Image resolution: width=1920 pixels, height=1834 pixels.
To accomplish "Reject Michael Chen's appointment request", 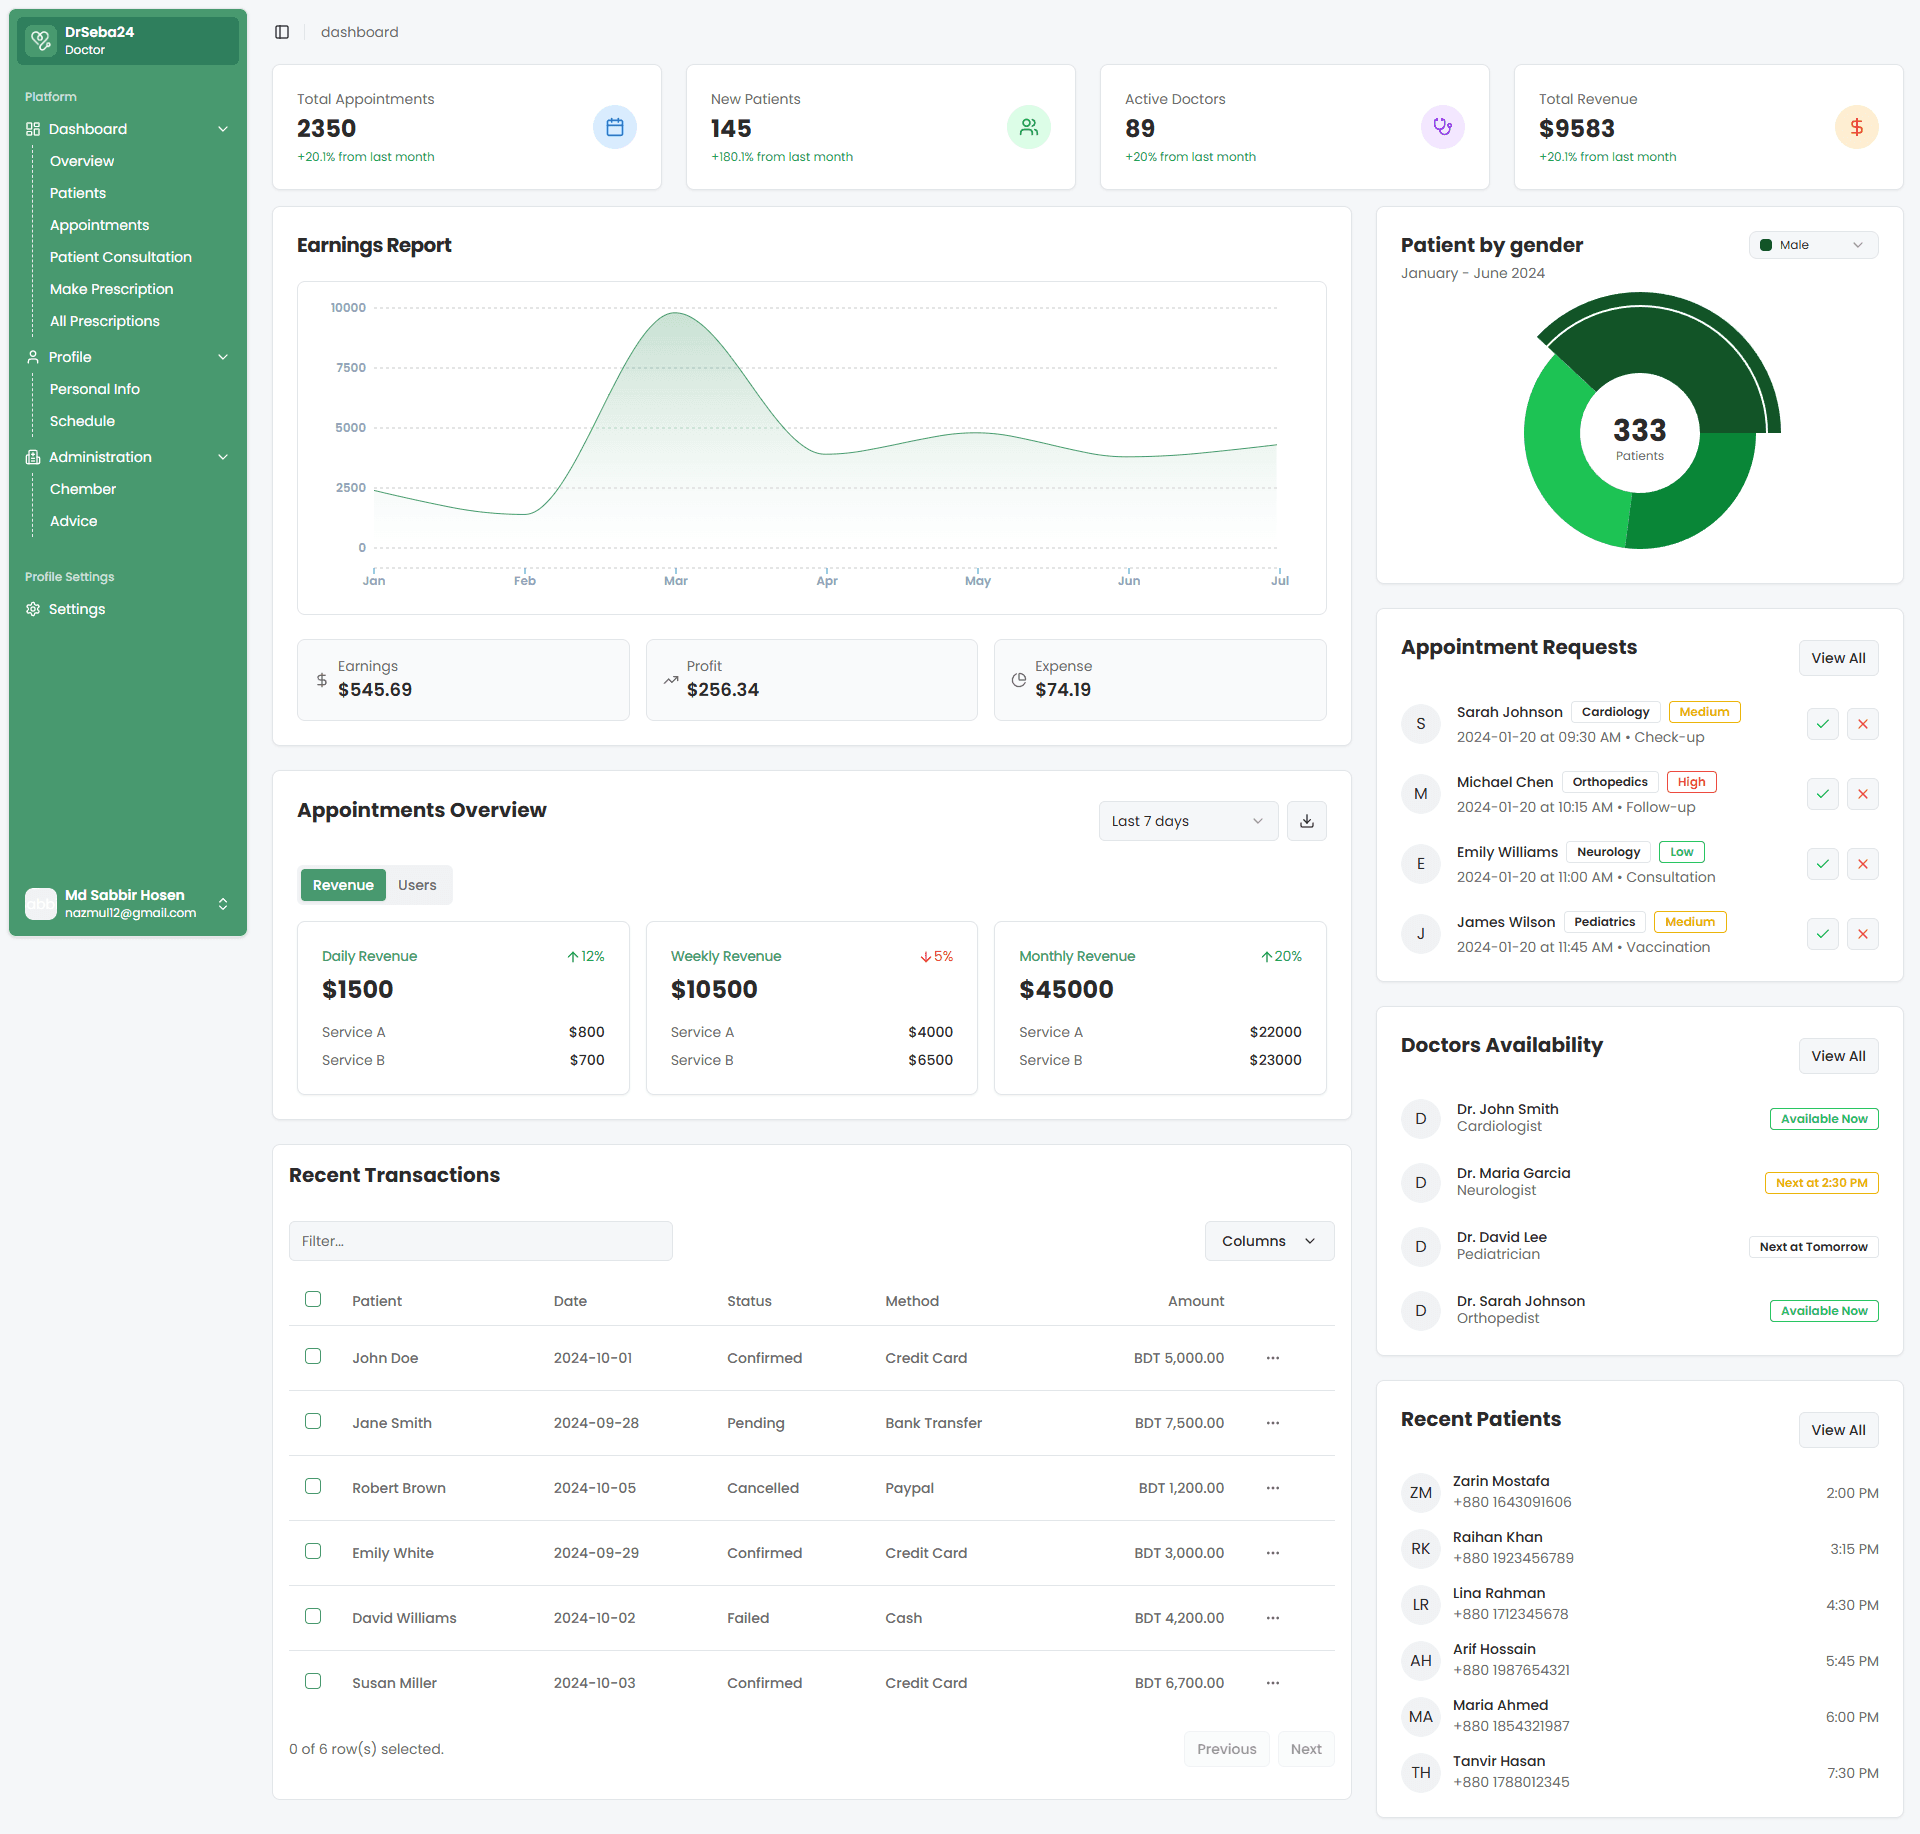I will coord(1862,793).
